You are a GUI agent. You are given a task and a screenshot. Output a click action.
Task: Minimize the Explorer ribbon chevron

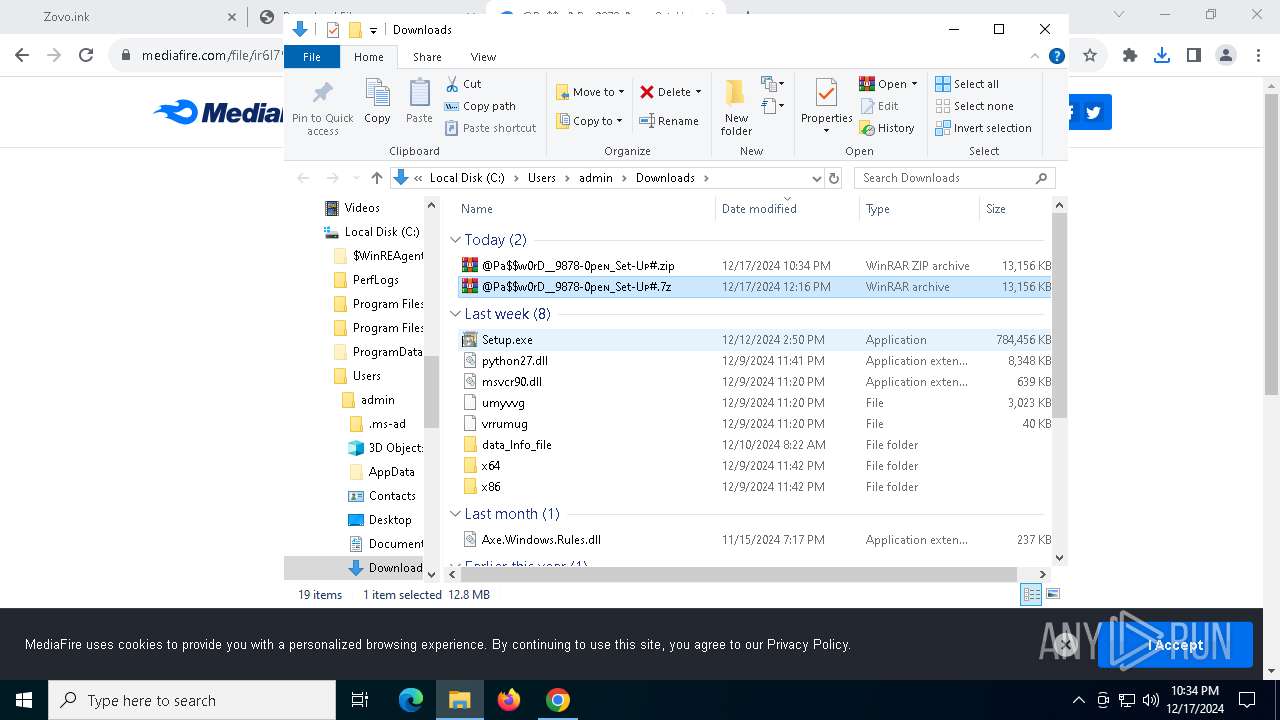pyautogui.click(x=1035, y=56)
